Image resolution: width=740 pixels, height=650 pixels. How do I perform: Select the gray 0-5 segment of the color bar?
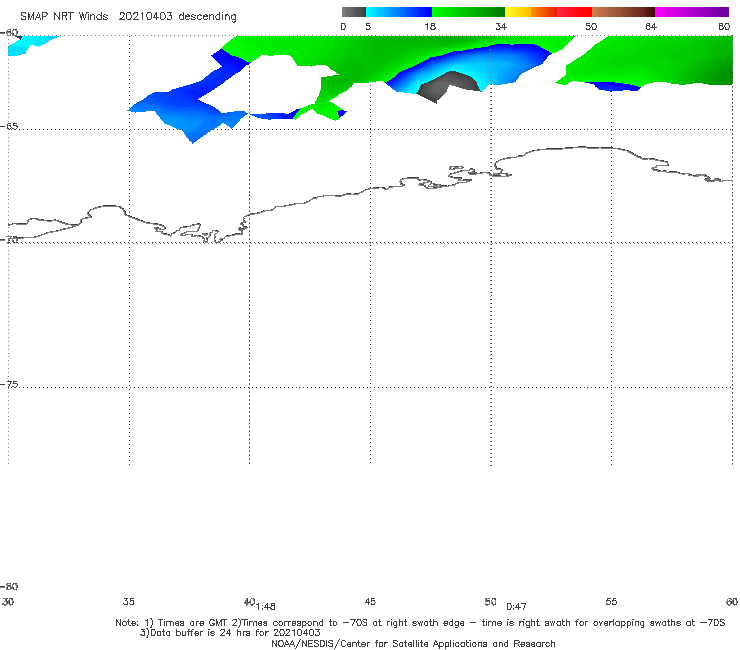coord(354,12)
